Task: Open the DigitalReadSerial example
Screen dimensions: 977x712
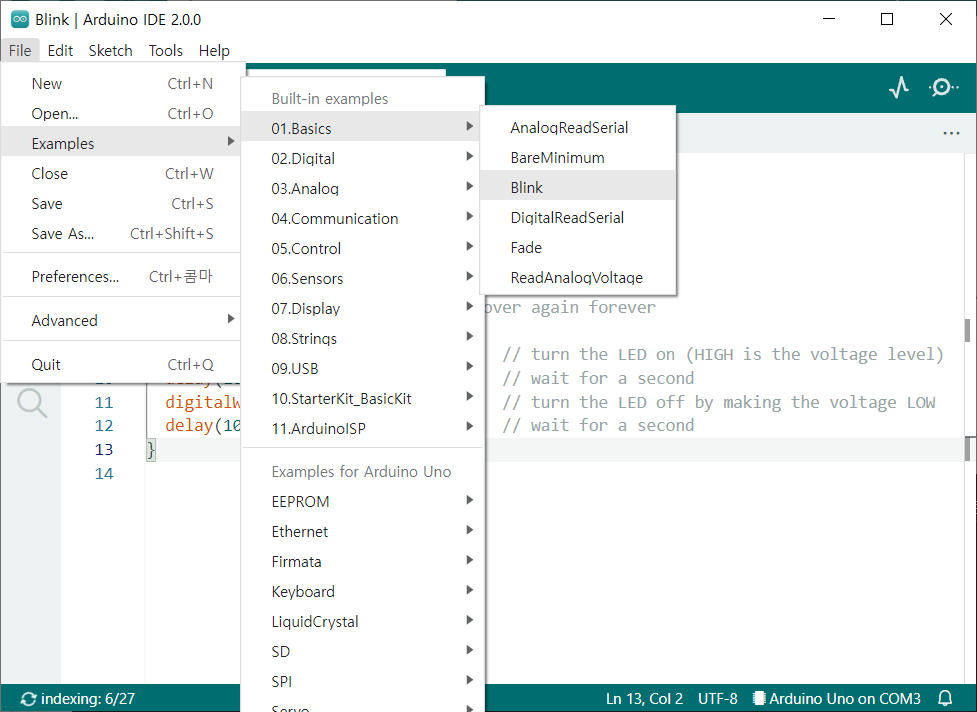Action: (x=578, y=217)
